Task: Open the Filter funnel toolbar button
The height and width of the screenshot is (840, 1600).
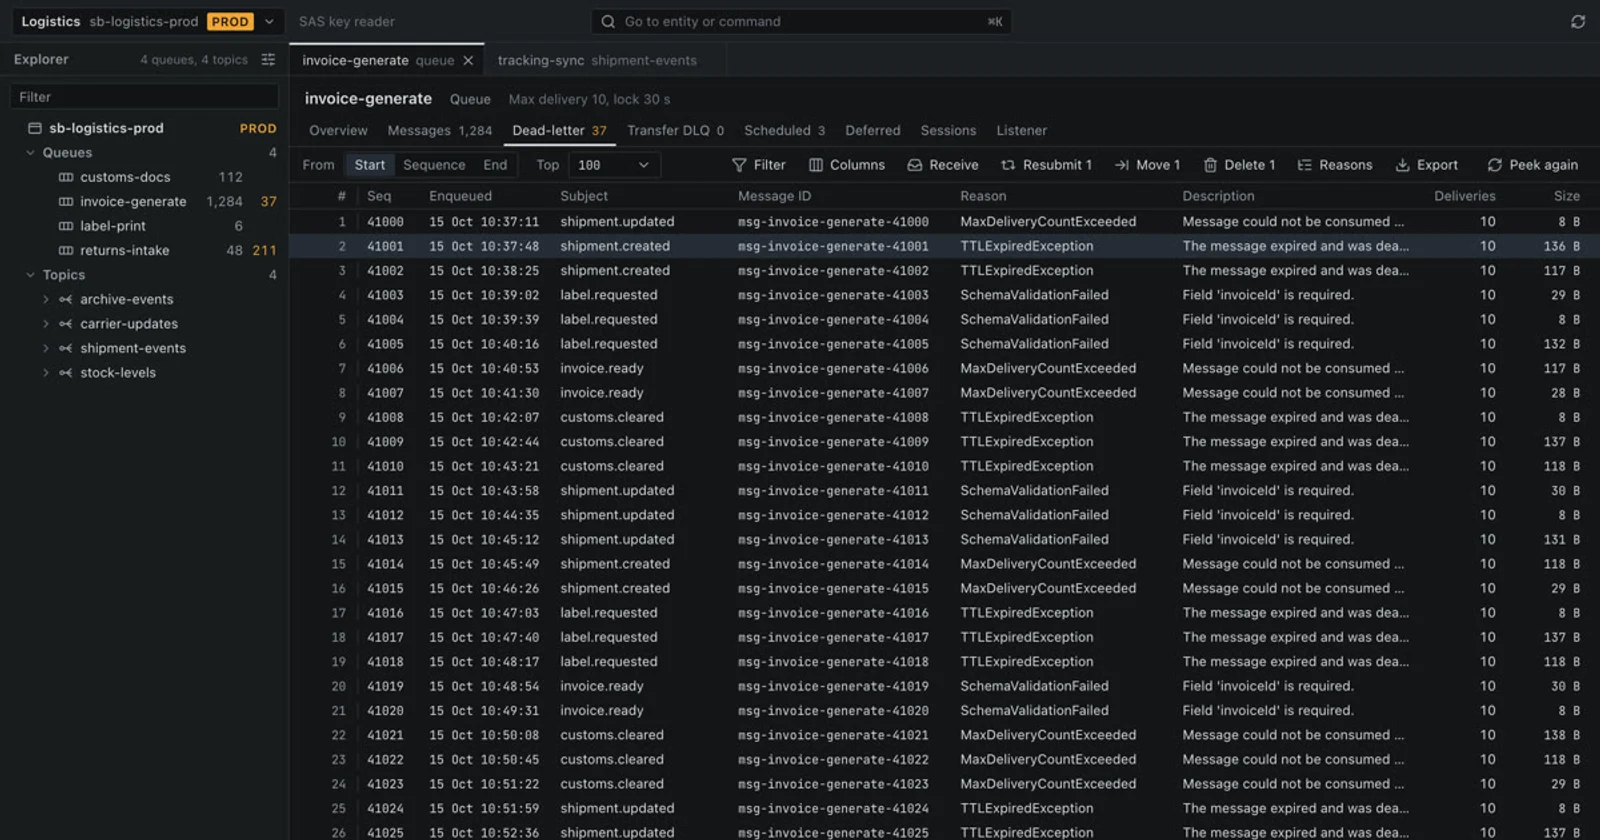Action: point(758,165)
